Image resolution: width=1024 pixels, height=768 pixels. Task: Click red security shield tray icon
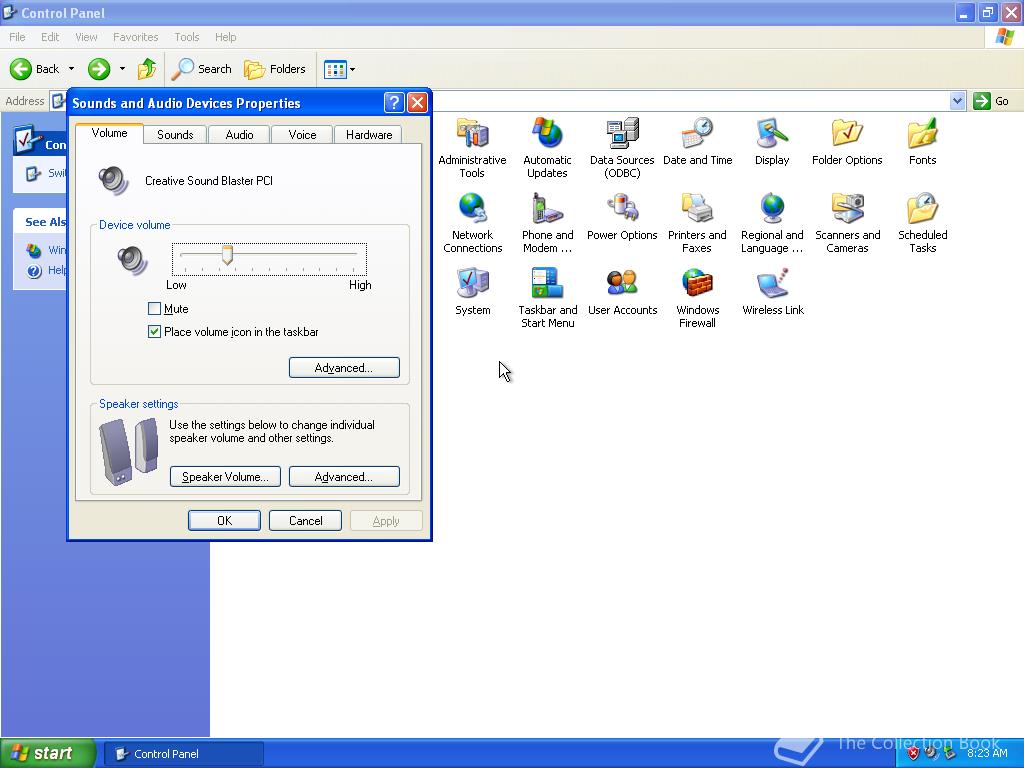913,754
